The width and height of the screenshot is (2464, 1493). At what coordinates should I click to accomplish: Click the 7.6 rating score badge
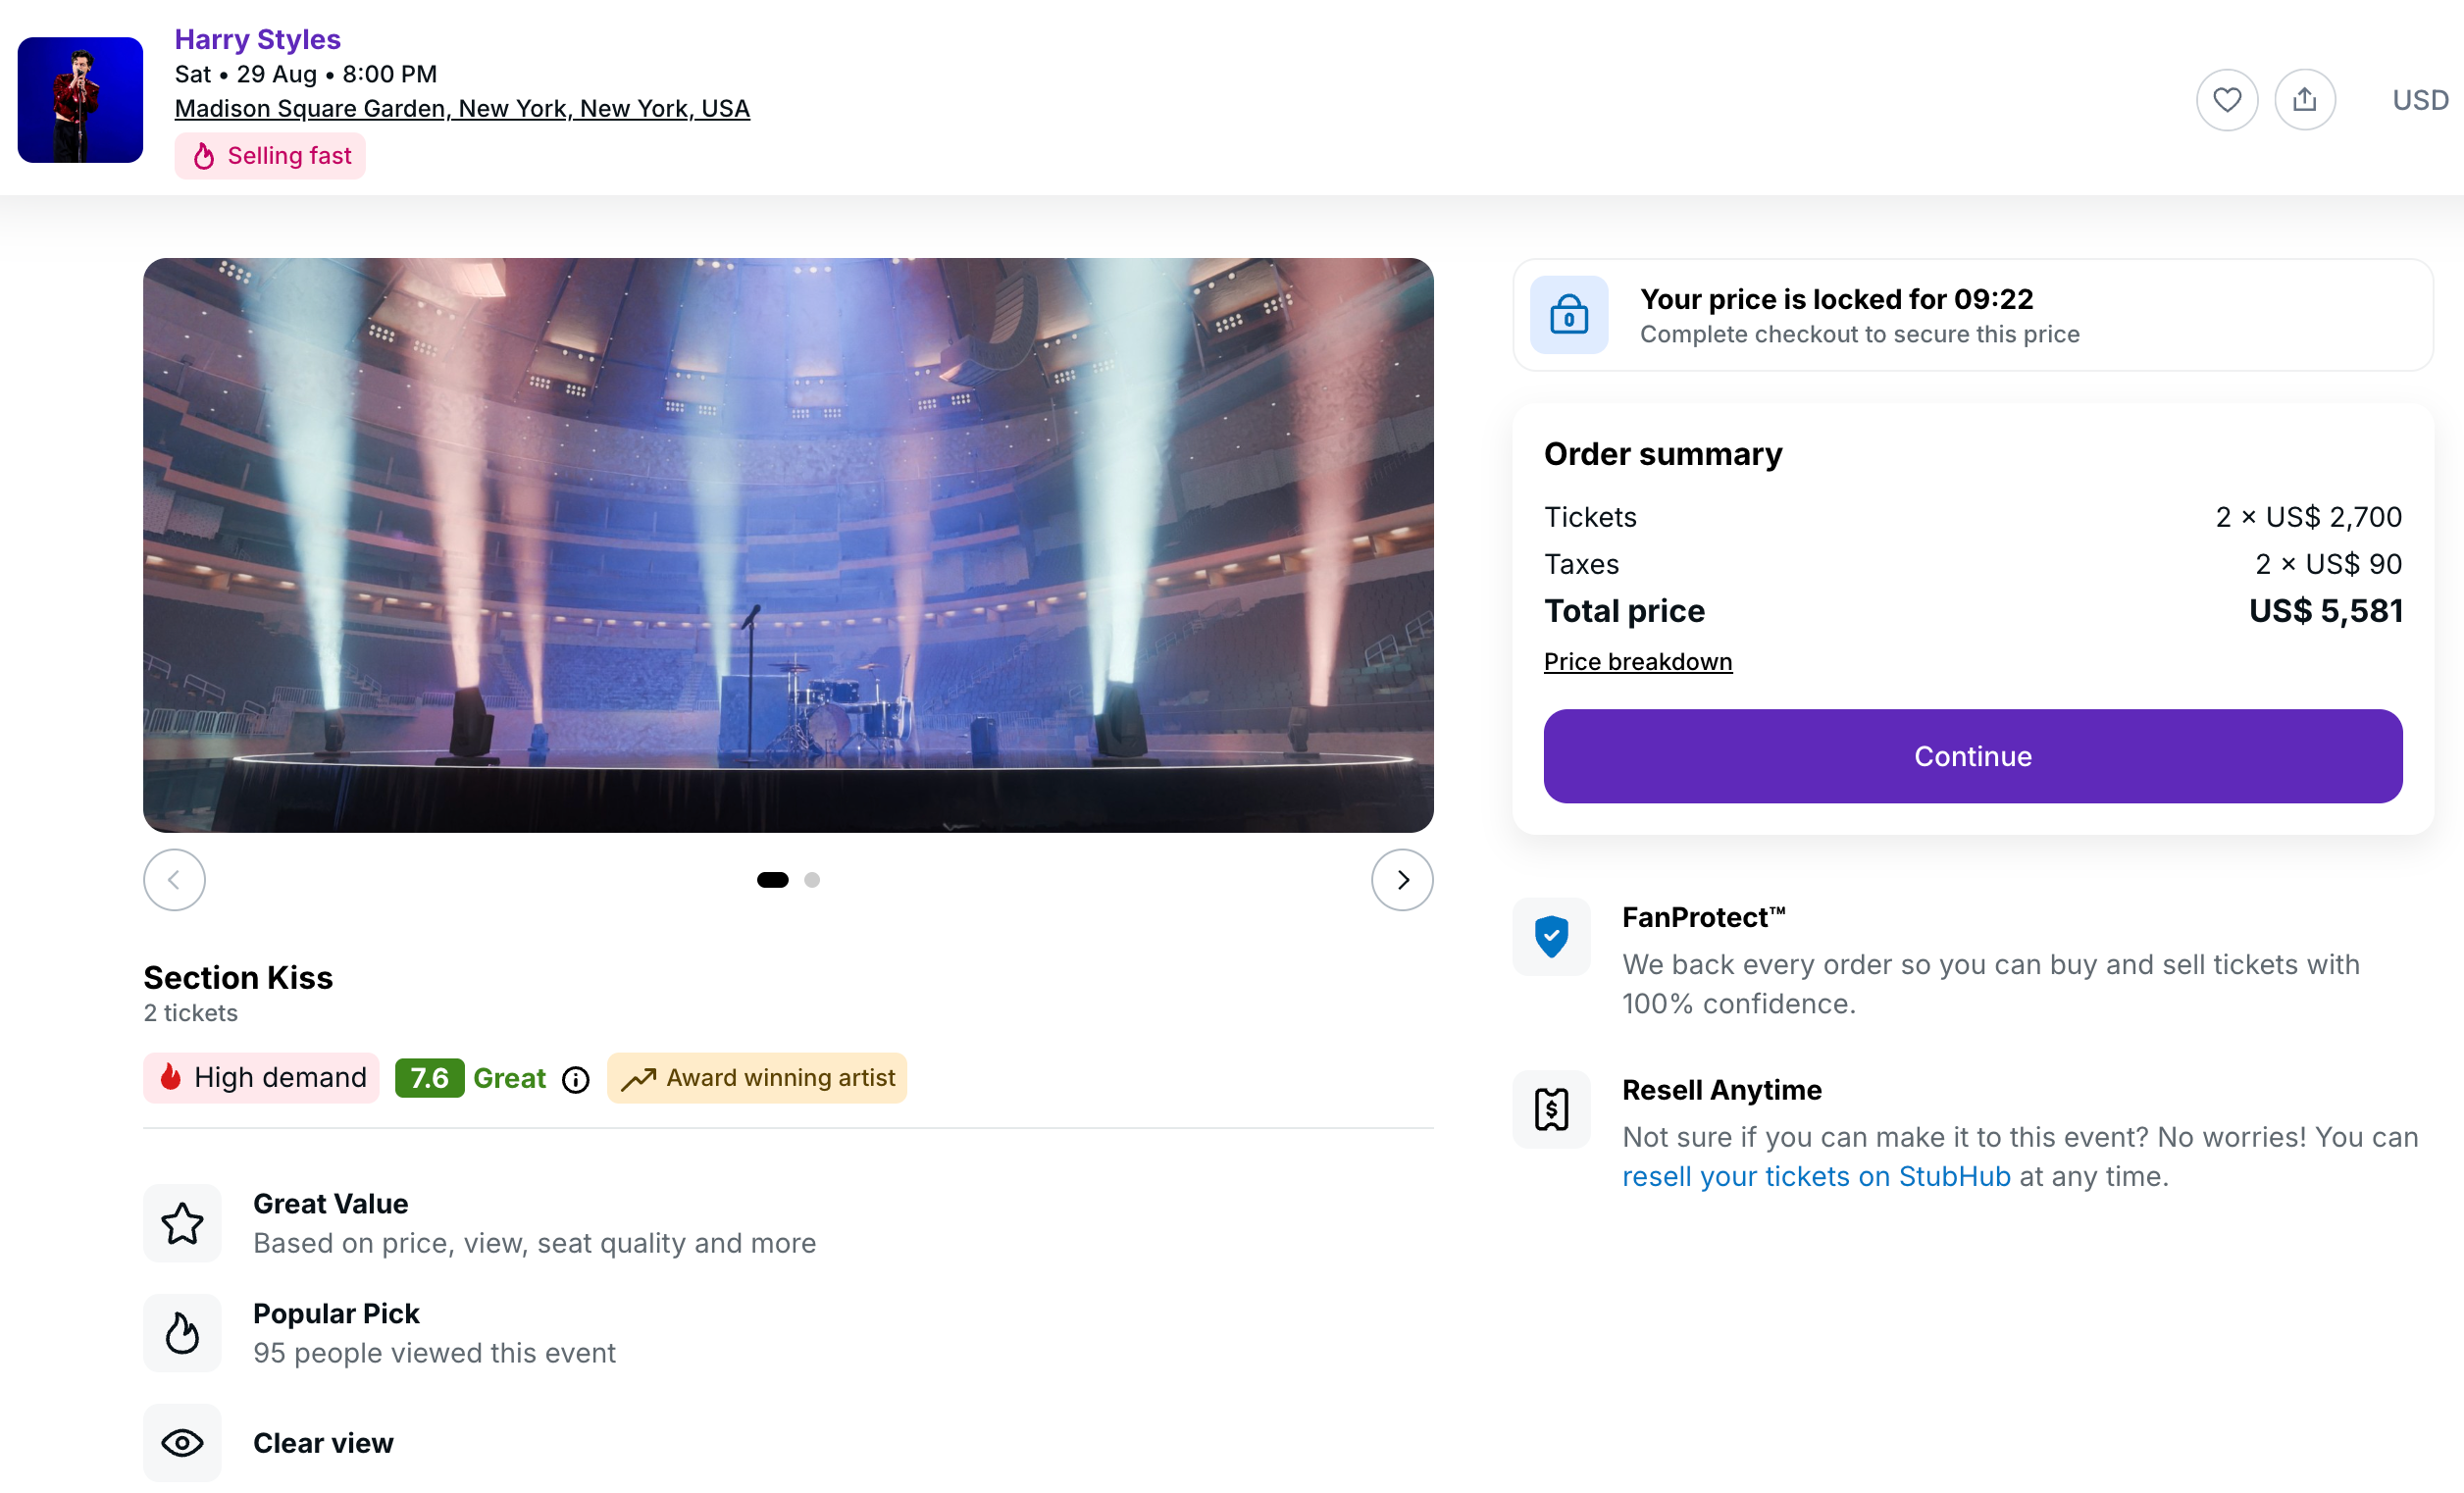tap(429, 1078)
